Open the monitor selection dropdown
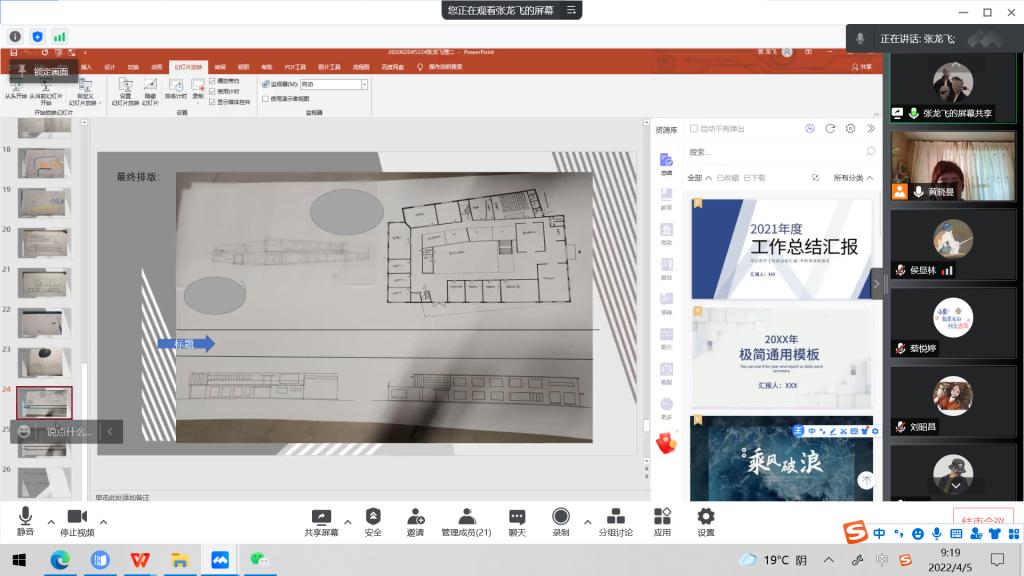 [364, 85]
